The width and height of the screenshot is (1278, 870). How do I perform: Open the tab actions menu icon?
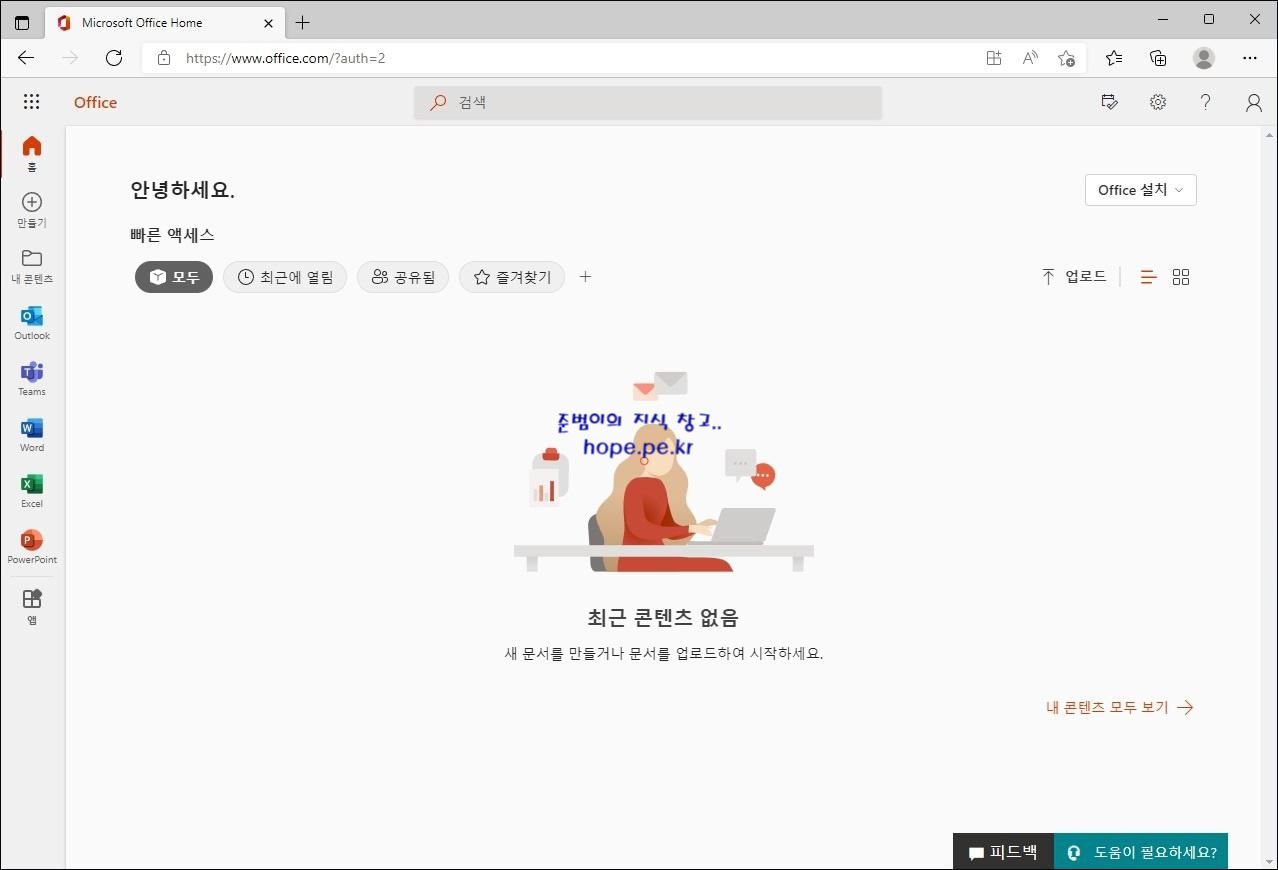click(22, 22)
